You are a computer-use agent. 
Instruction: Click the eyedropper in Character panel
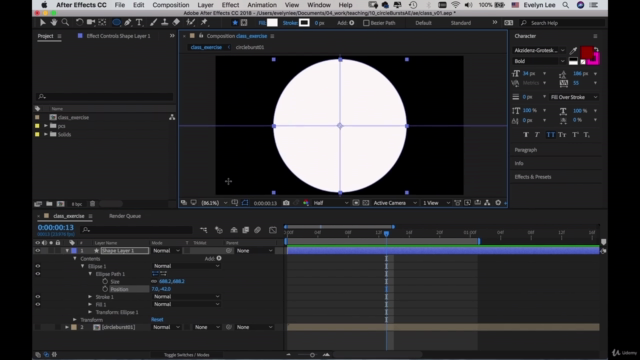click(573, 51)
